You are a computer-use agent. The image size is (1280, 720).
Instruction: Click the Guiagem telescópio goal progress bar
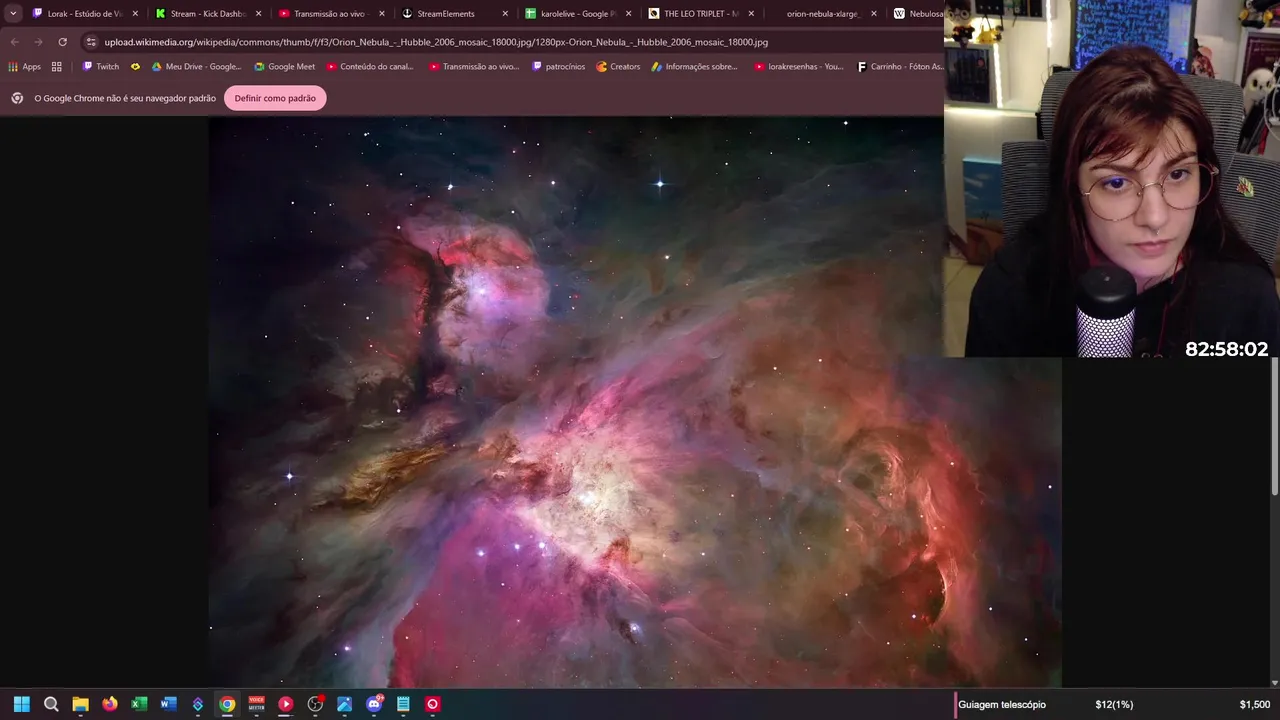pyautogui.click(x=1117, y=704)
